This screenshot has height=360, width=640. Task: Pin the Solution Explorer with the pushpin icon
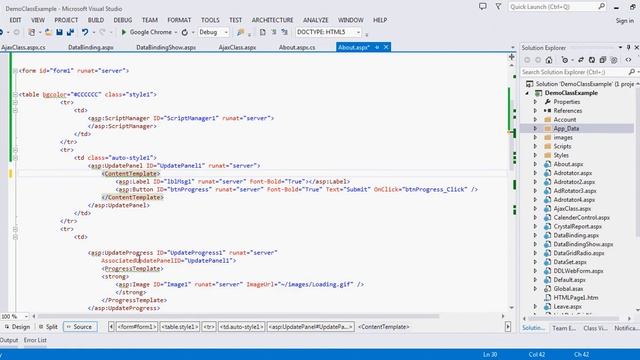coord(629,47)
